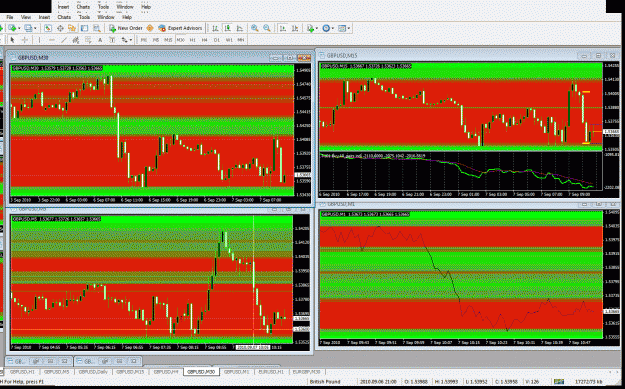Set timeframe to M5
The width and height of the screenshot is (625, 389).
156,40
